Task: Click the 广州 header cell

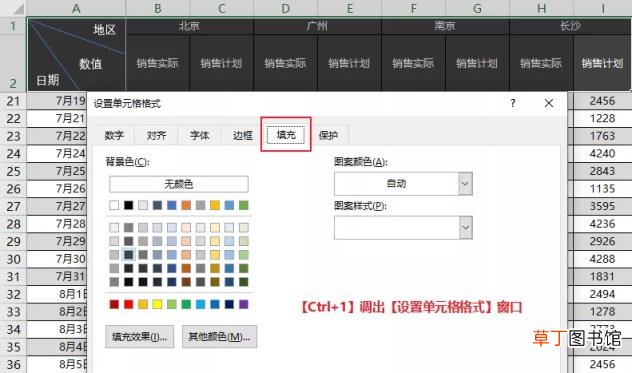Action: (x=317, y=26)
